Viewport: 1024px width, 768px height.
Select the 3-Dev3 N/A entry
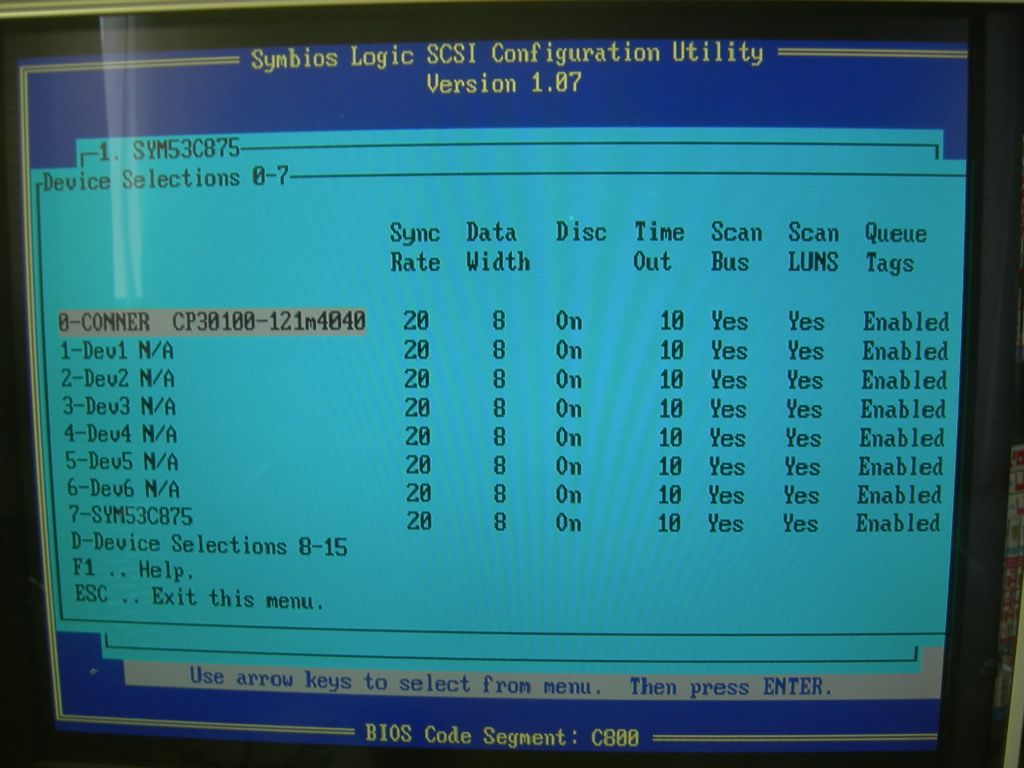[120, 406]
